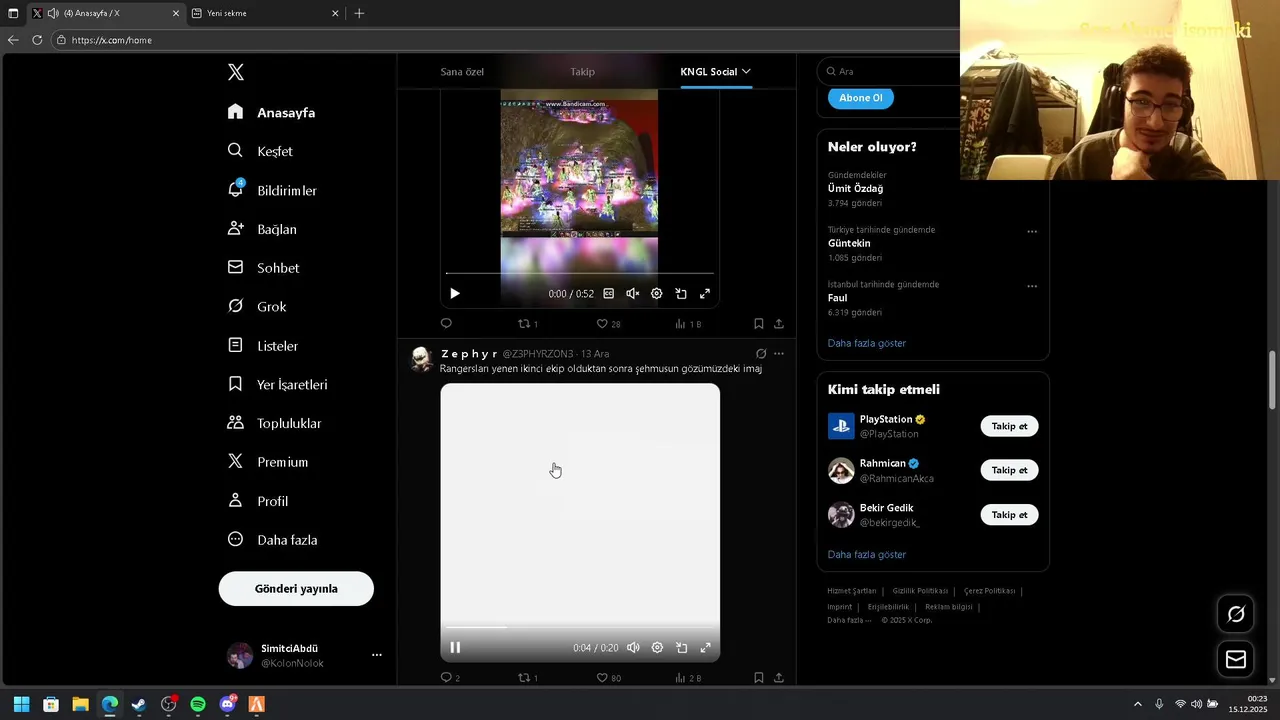Show more accounts to follow
The height and width of the screenshot is (720, 1280).
click(867, 555)
